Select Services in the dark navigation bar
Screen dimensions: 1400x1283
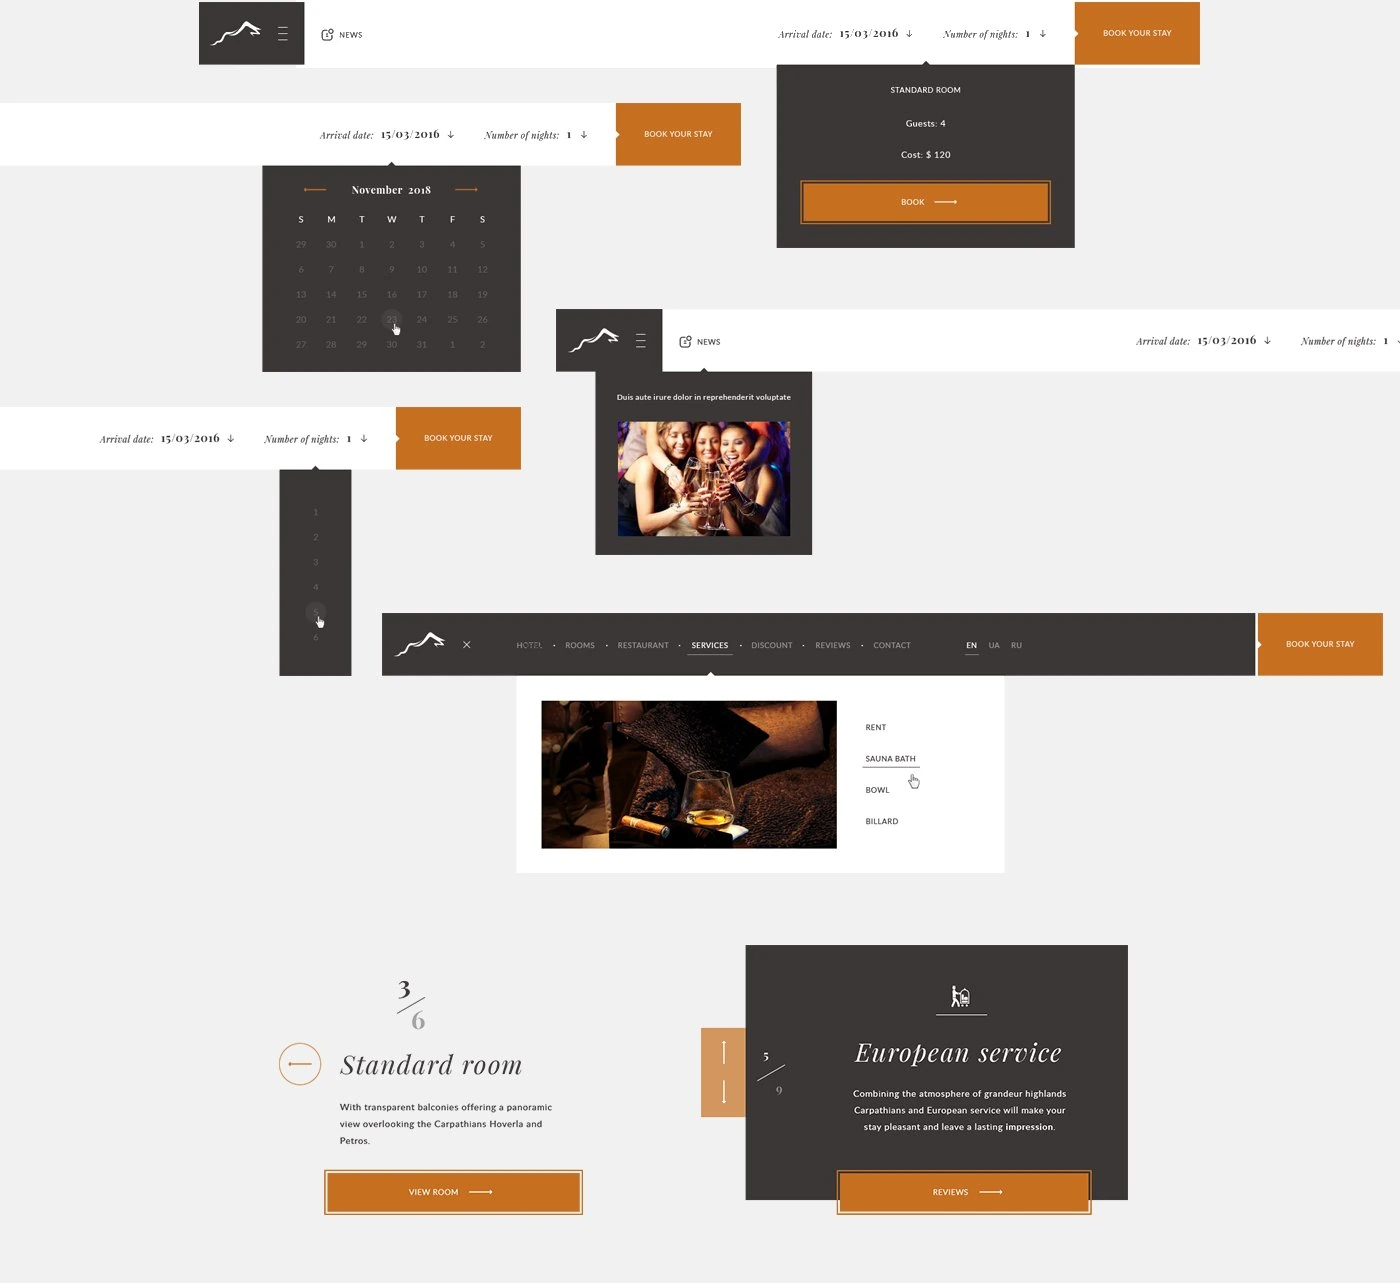point(710,646)
